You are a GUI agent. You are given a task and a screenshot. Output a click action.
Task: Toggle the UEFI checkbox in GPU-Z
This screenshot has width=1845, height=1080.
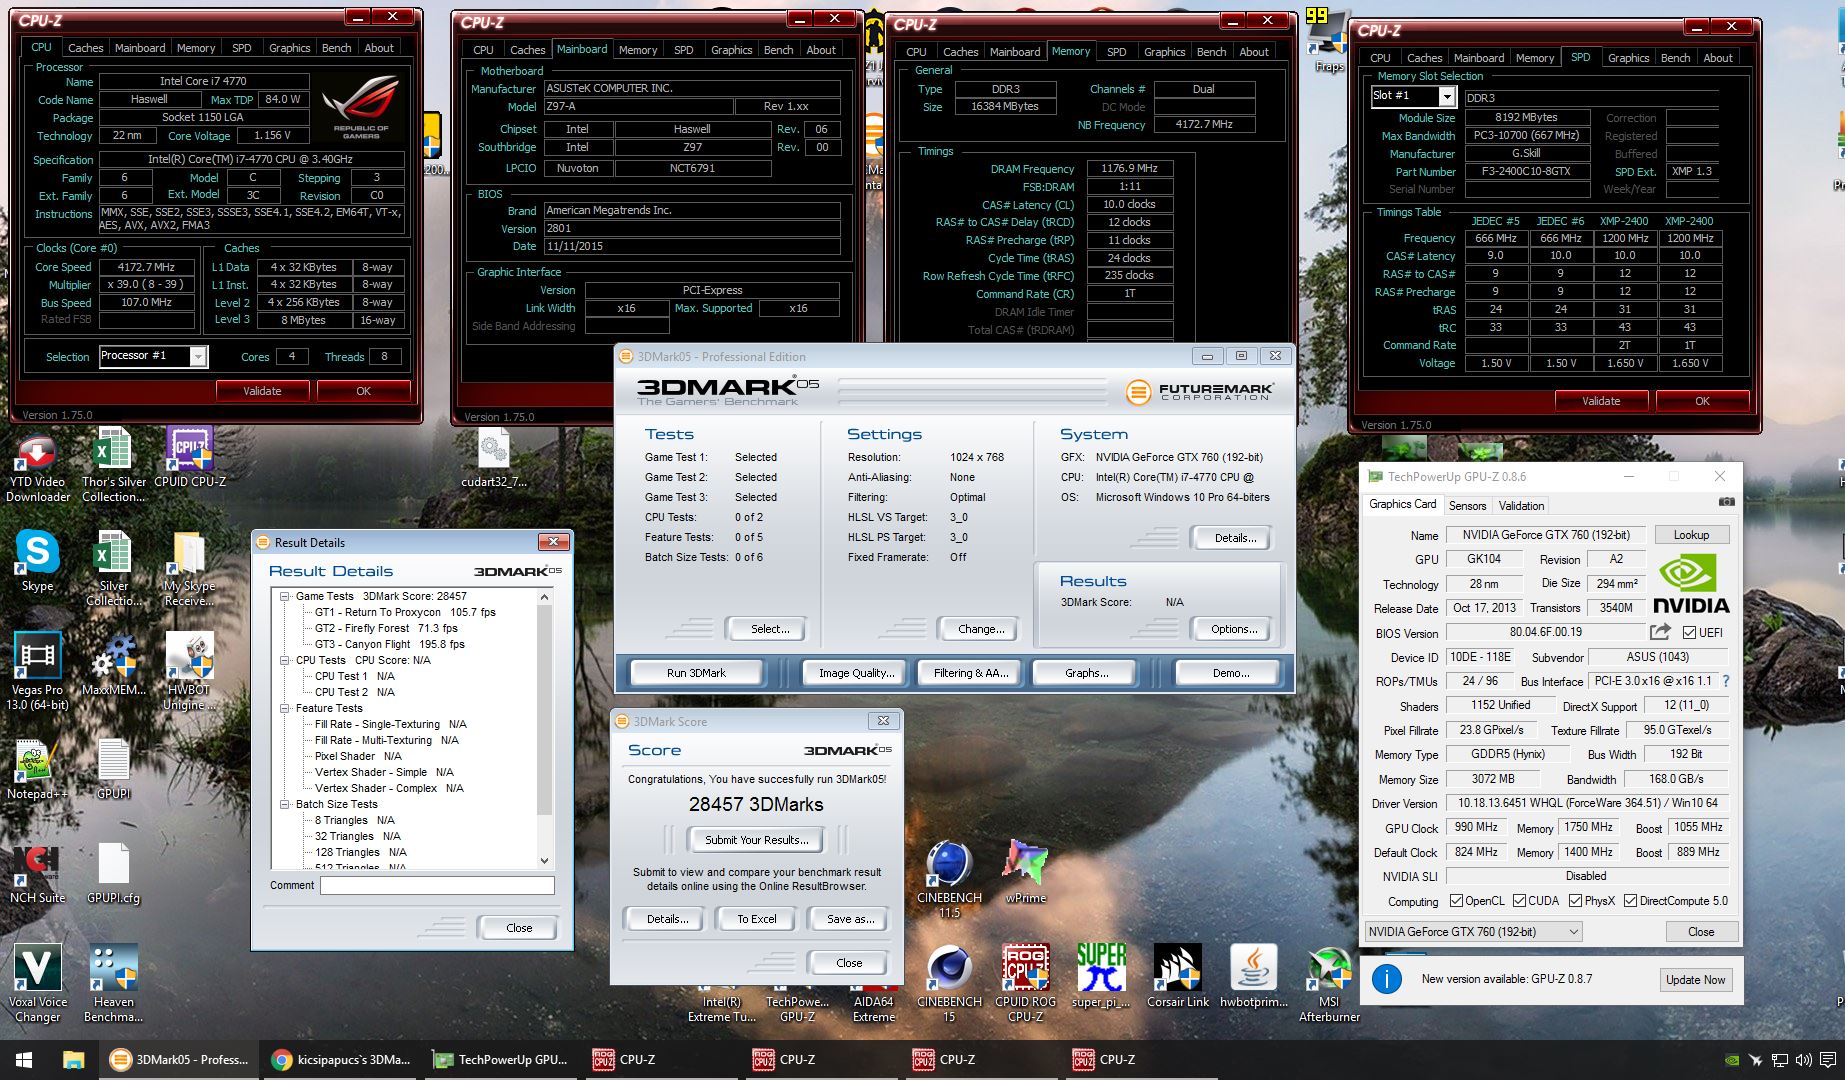1689,632
